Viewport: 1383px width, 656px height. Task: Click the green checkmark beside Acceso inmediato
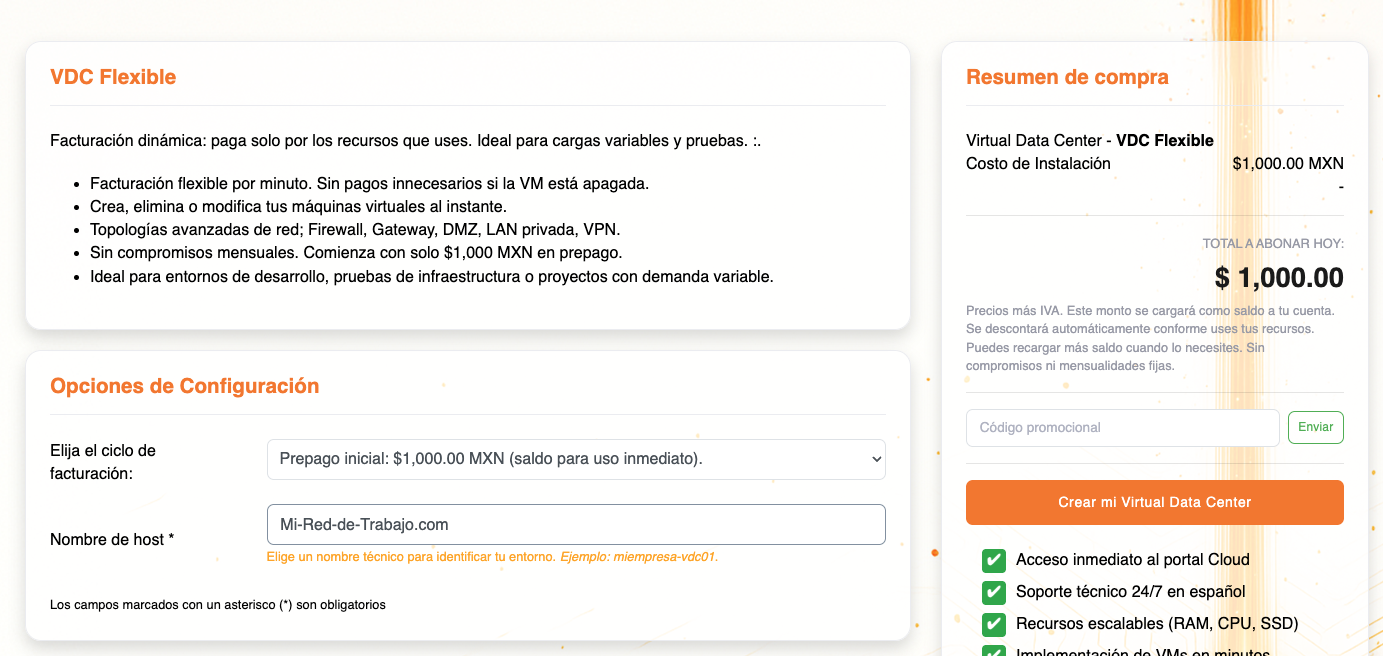994,560
